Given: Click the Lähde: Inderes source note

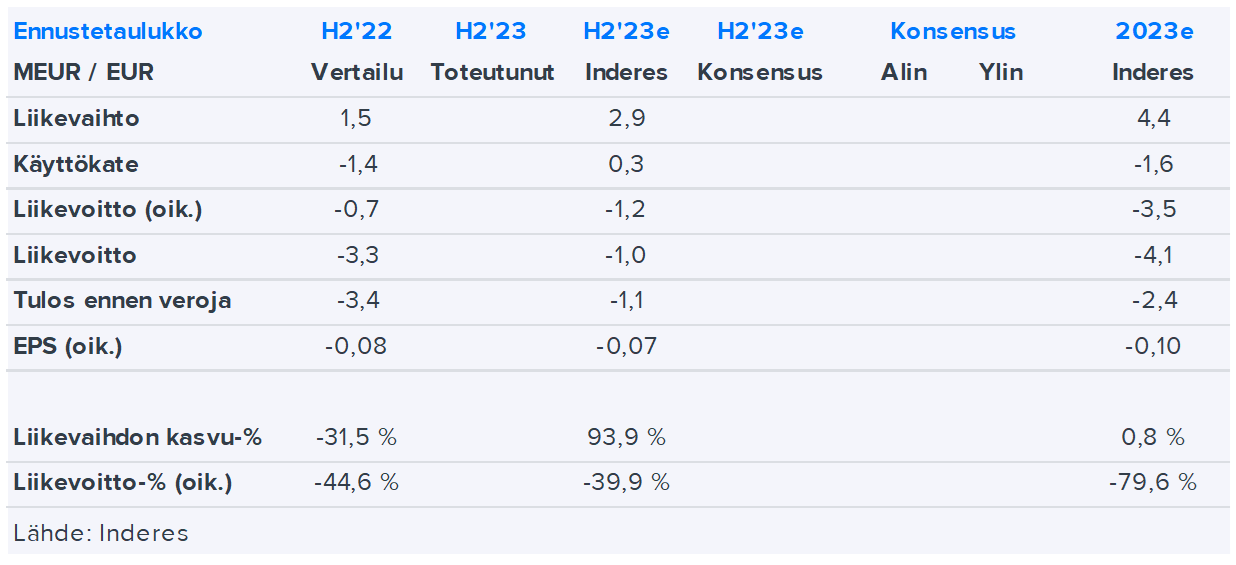Looking at the screenshot, I should click(101, 533).
